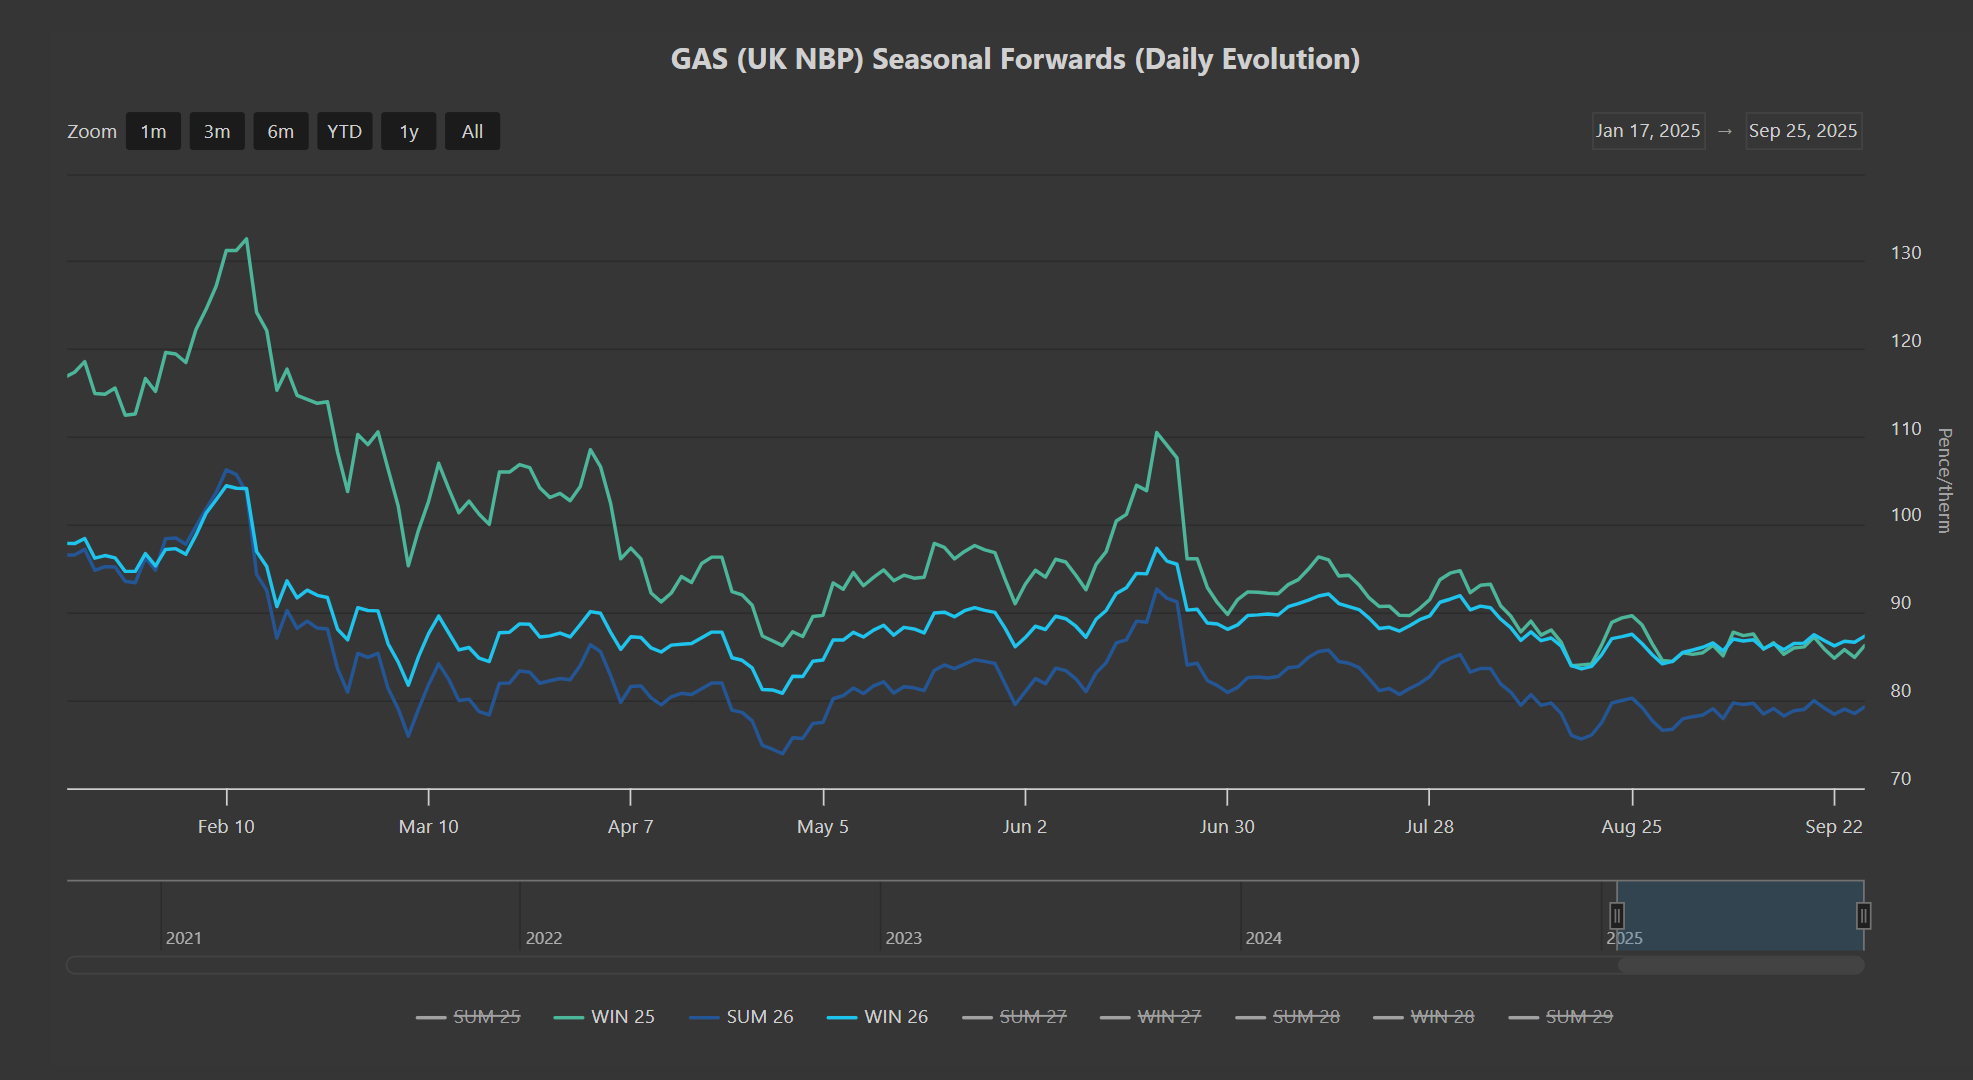This screenshot has height=1080, width=1973.
Task: Edit the Sep 25, 2025 end date
Action: (x=1802, y=131)
